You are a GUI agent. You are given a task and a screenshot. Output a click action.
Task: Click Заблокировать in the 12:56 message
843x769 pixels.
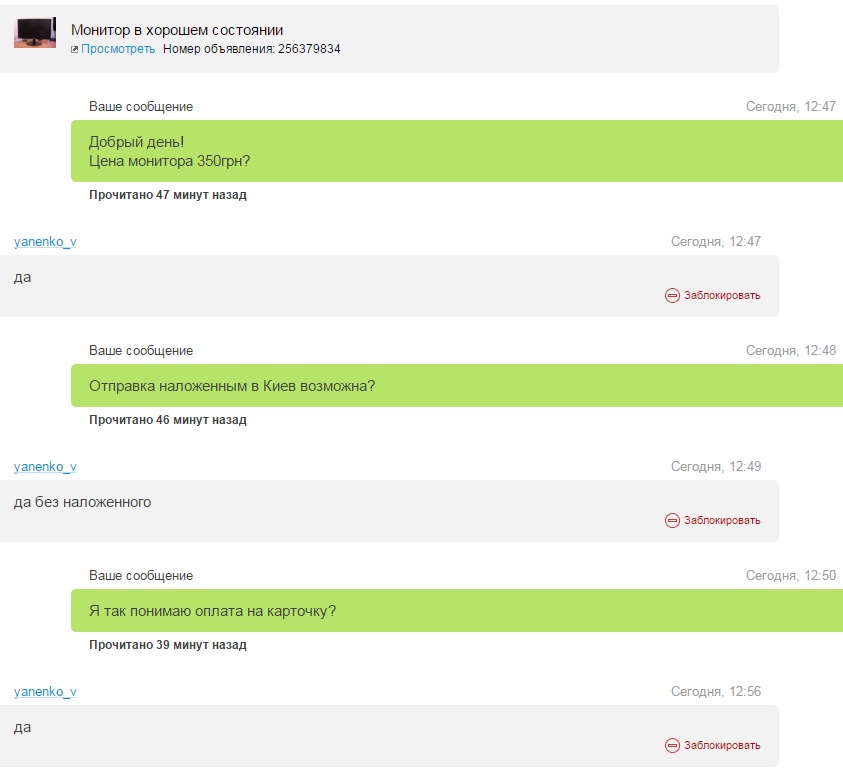tap(721, 745)
